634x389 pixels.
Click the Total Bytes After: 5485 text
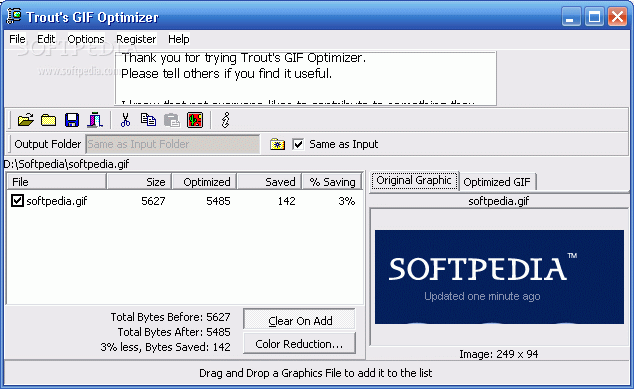pos(174,332)
